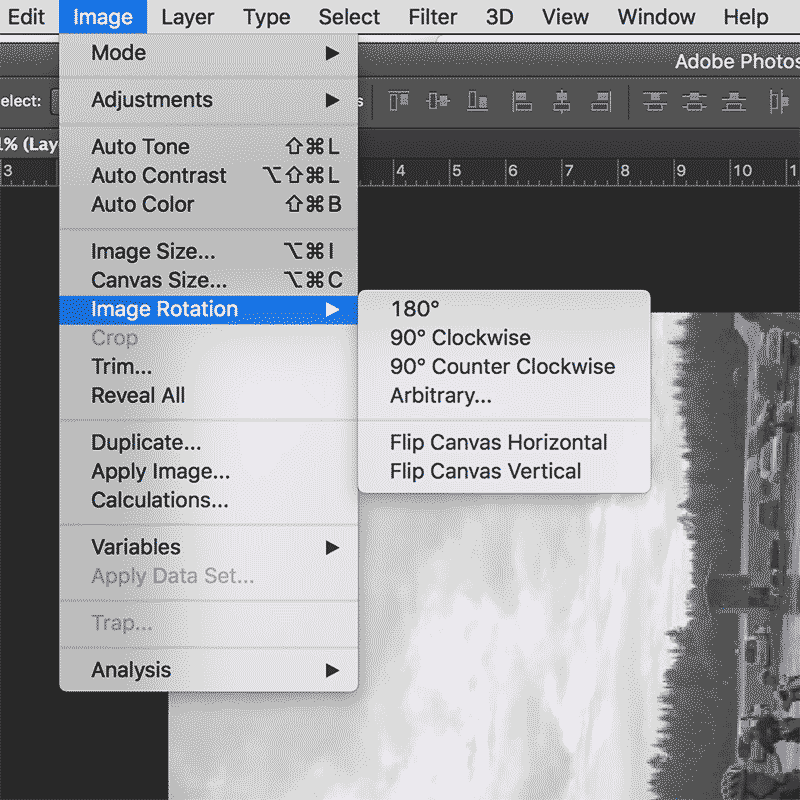Click the Align right edges icon

coord(600,101)
